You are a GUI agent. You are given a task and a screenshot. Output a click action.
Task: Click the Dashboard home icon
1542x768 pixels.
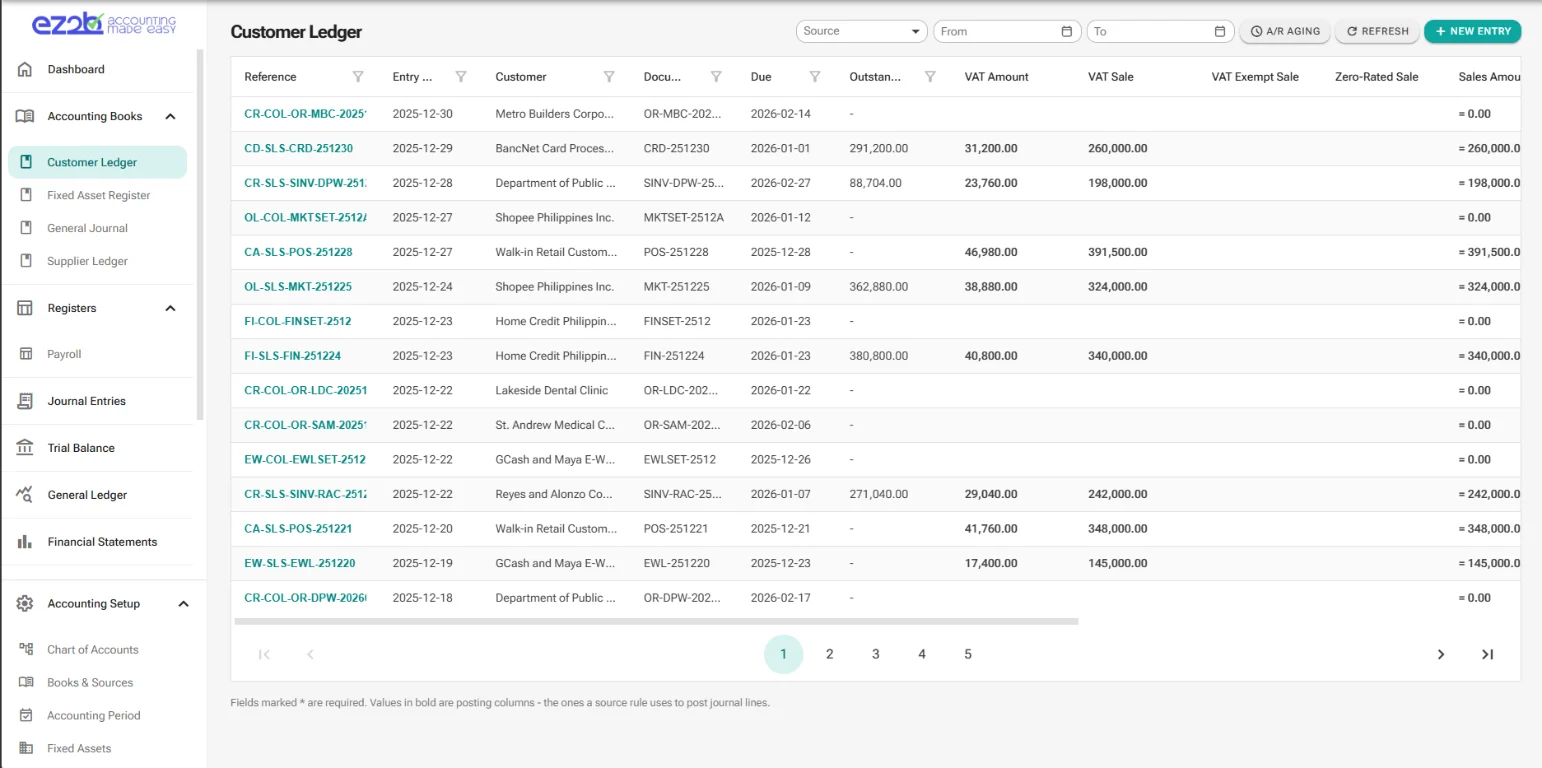(x=25, y=69)
